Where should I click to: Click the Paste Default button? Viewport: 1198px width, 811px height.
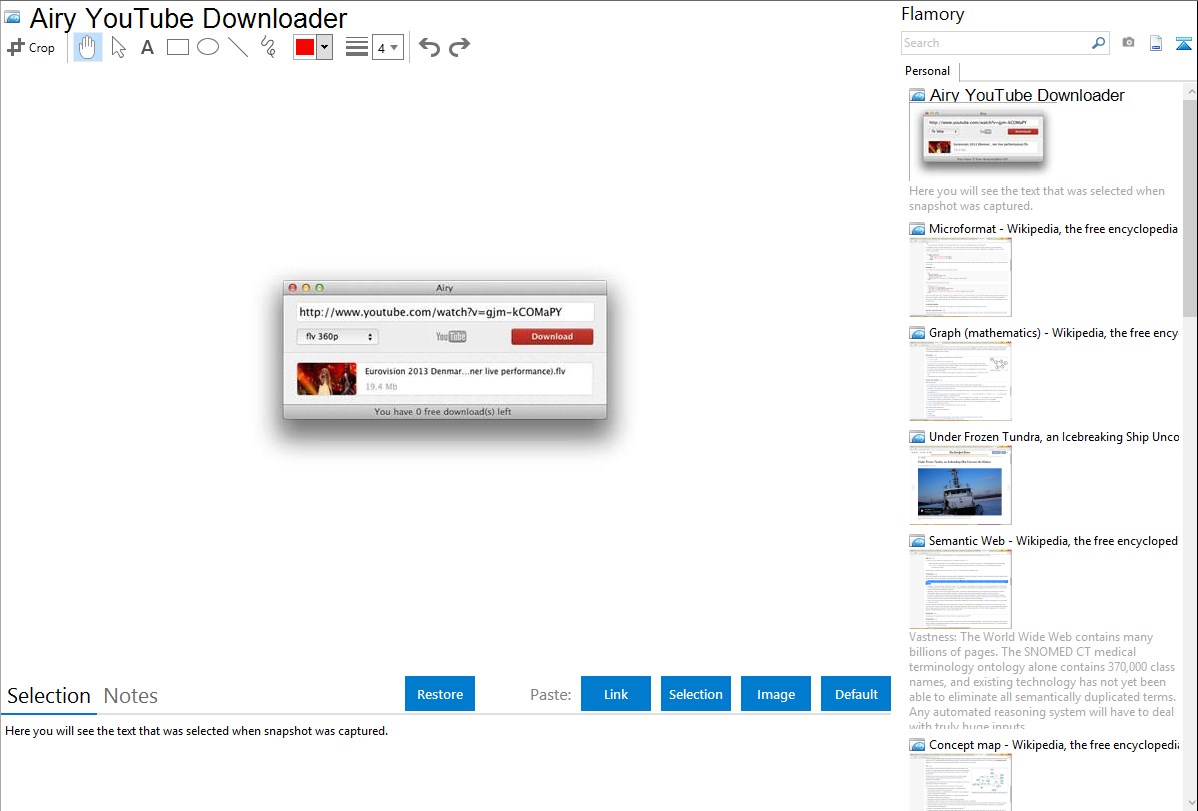coord(856,694)
